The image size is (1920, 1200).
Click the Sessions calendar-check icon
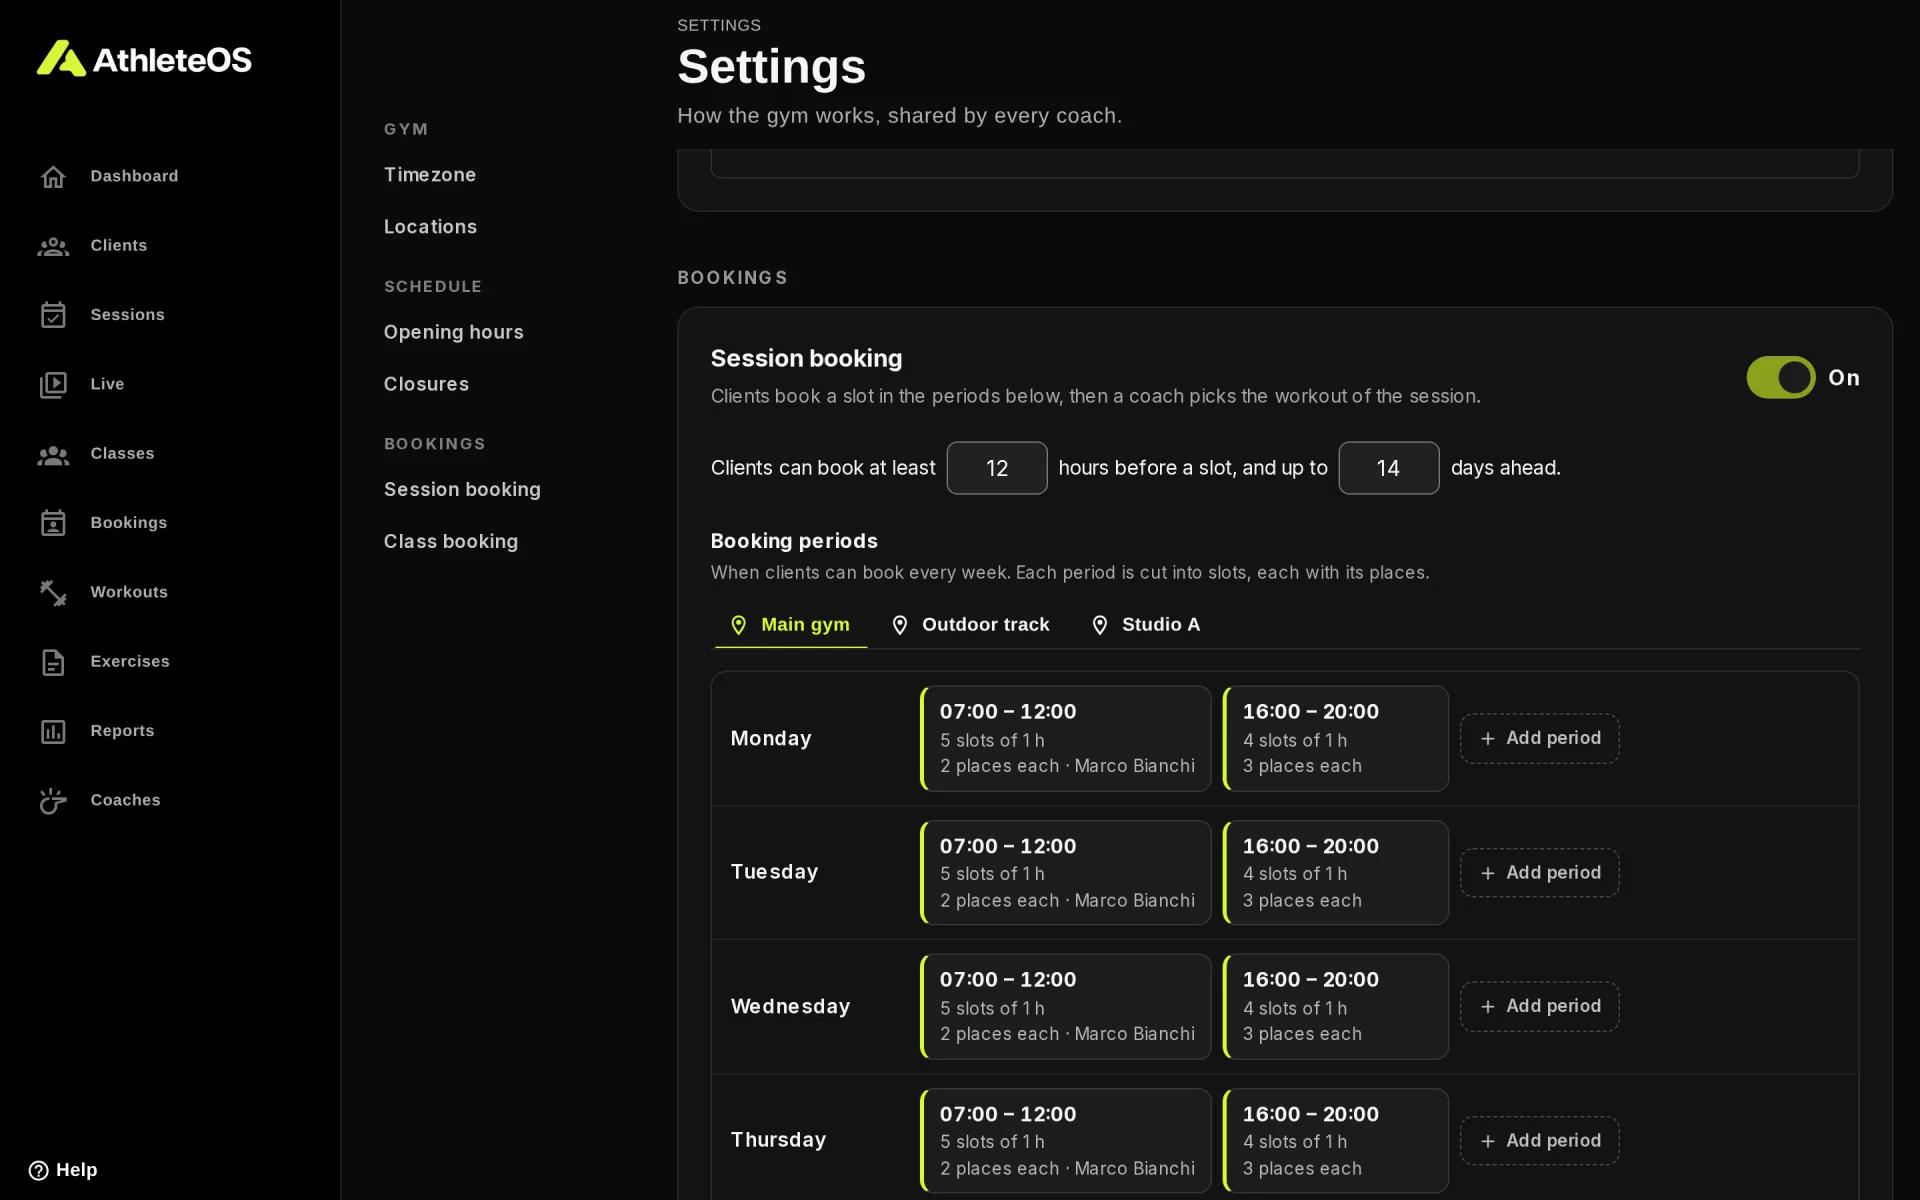[53, 315]
